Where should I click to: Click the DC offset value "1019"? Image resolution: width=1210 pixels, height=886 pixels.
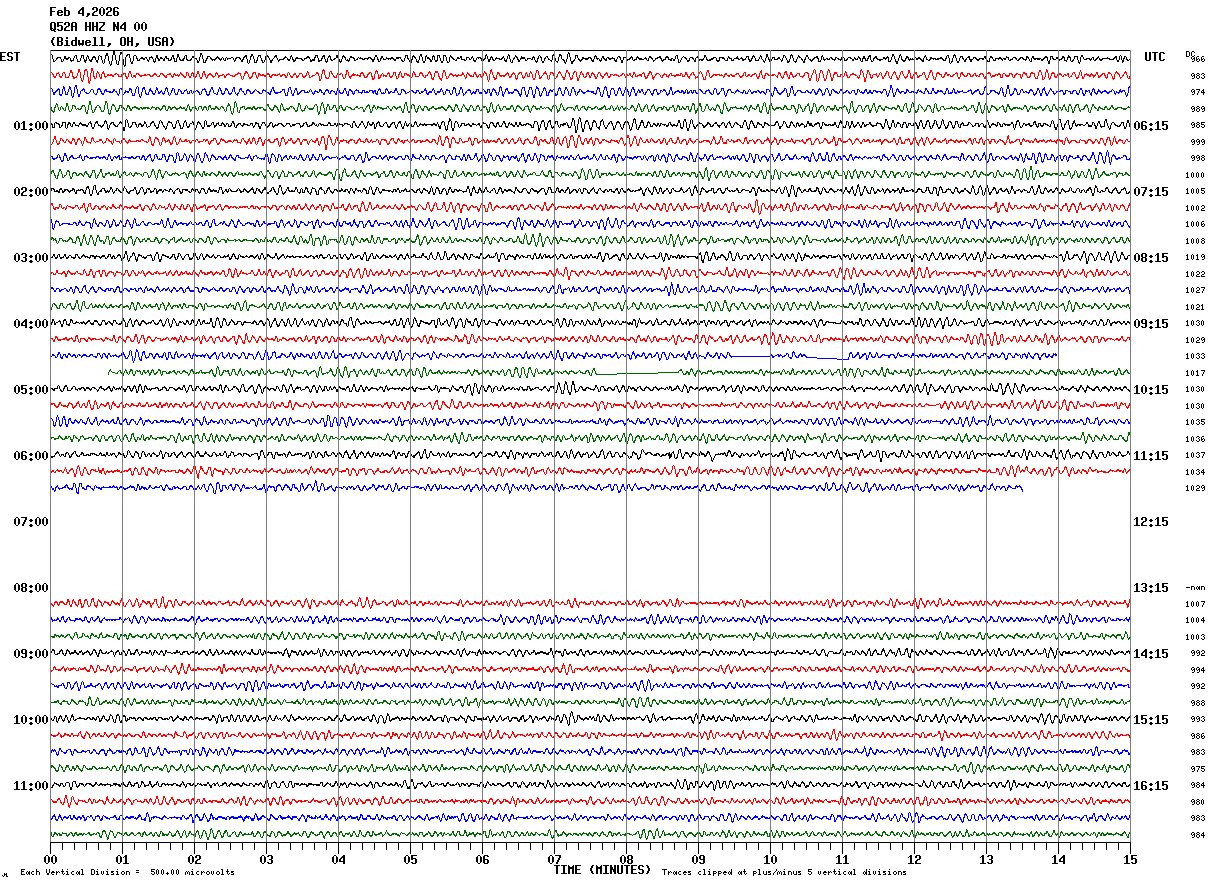(1195, 257)
